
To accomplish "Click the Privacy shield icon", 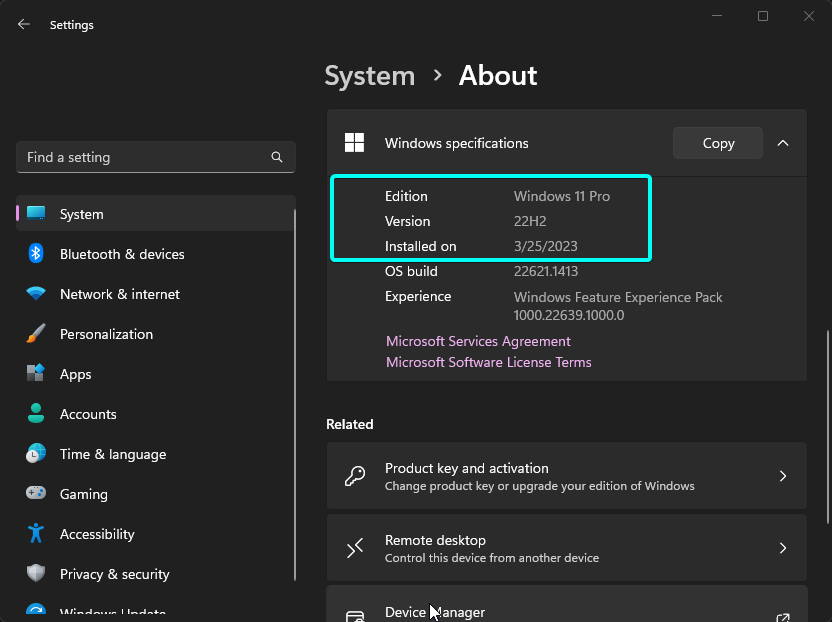I will pyautogui.click(x=36, y=573).
